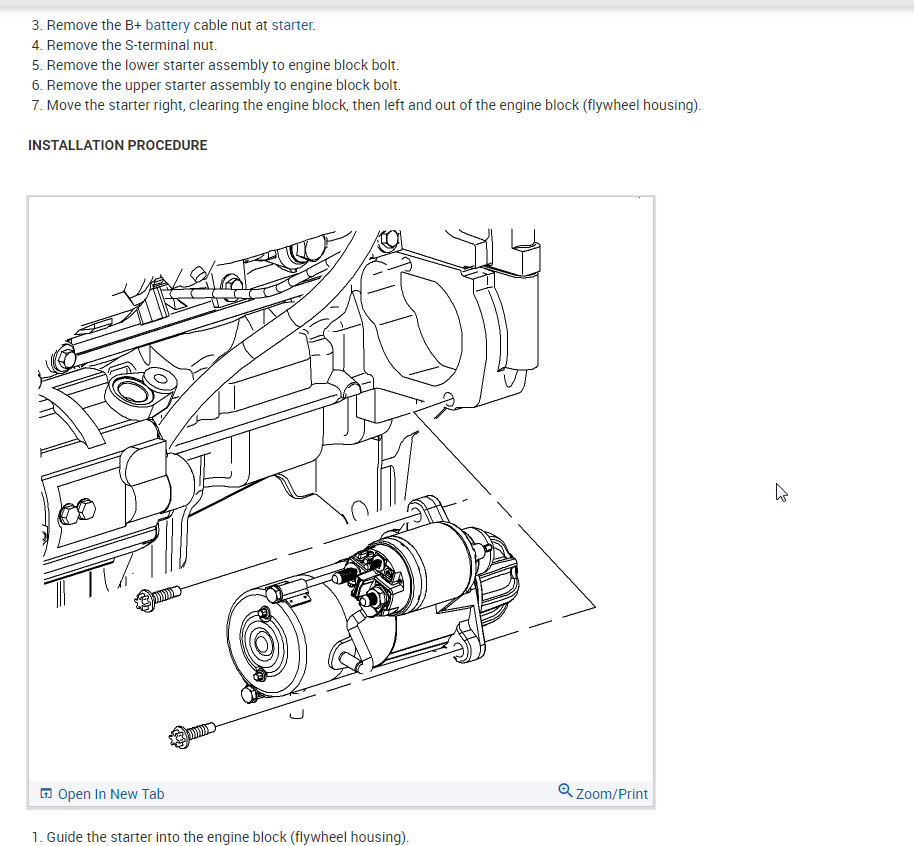Select step 6 upper starter bolt text

pos(224,85)
